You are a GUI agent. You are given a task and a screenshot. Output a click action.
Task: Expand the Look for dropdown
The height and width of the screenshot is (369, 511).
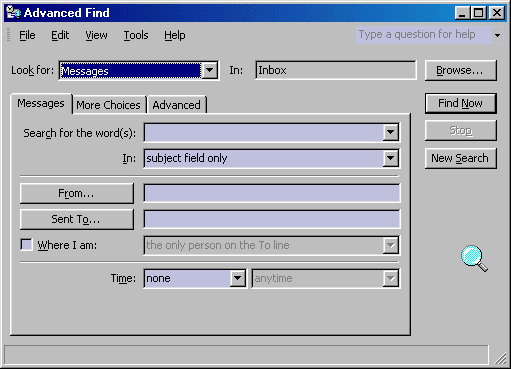[x=210, y=70]
